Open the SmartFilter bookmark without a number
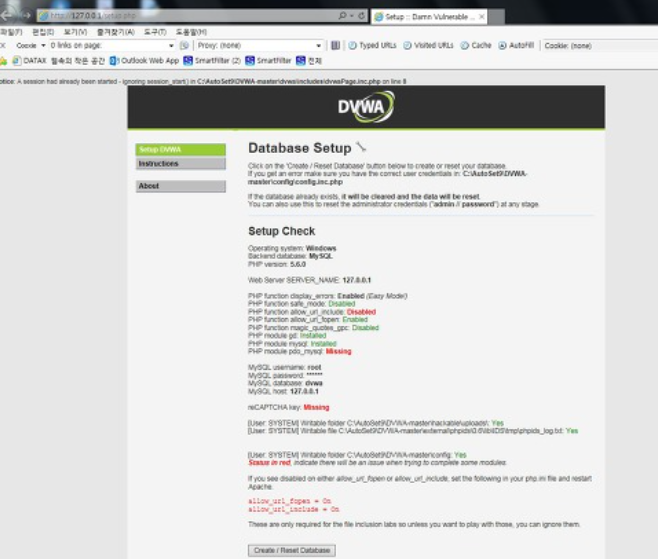 point(268,61)
